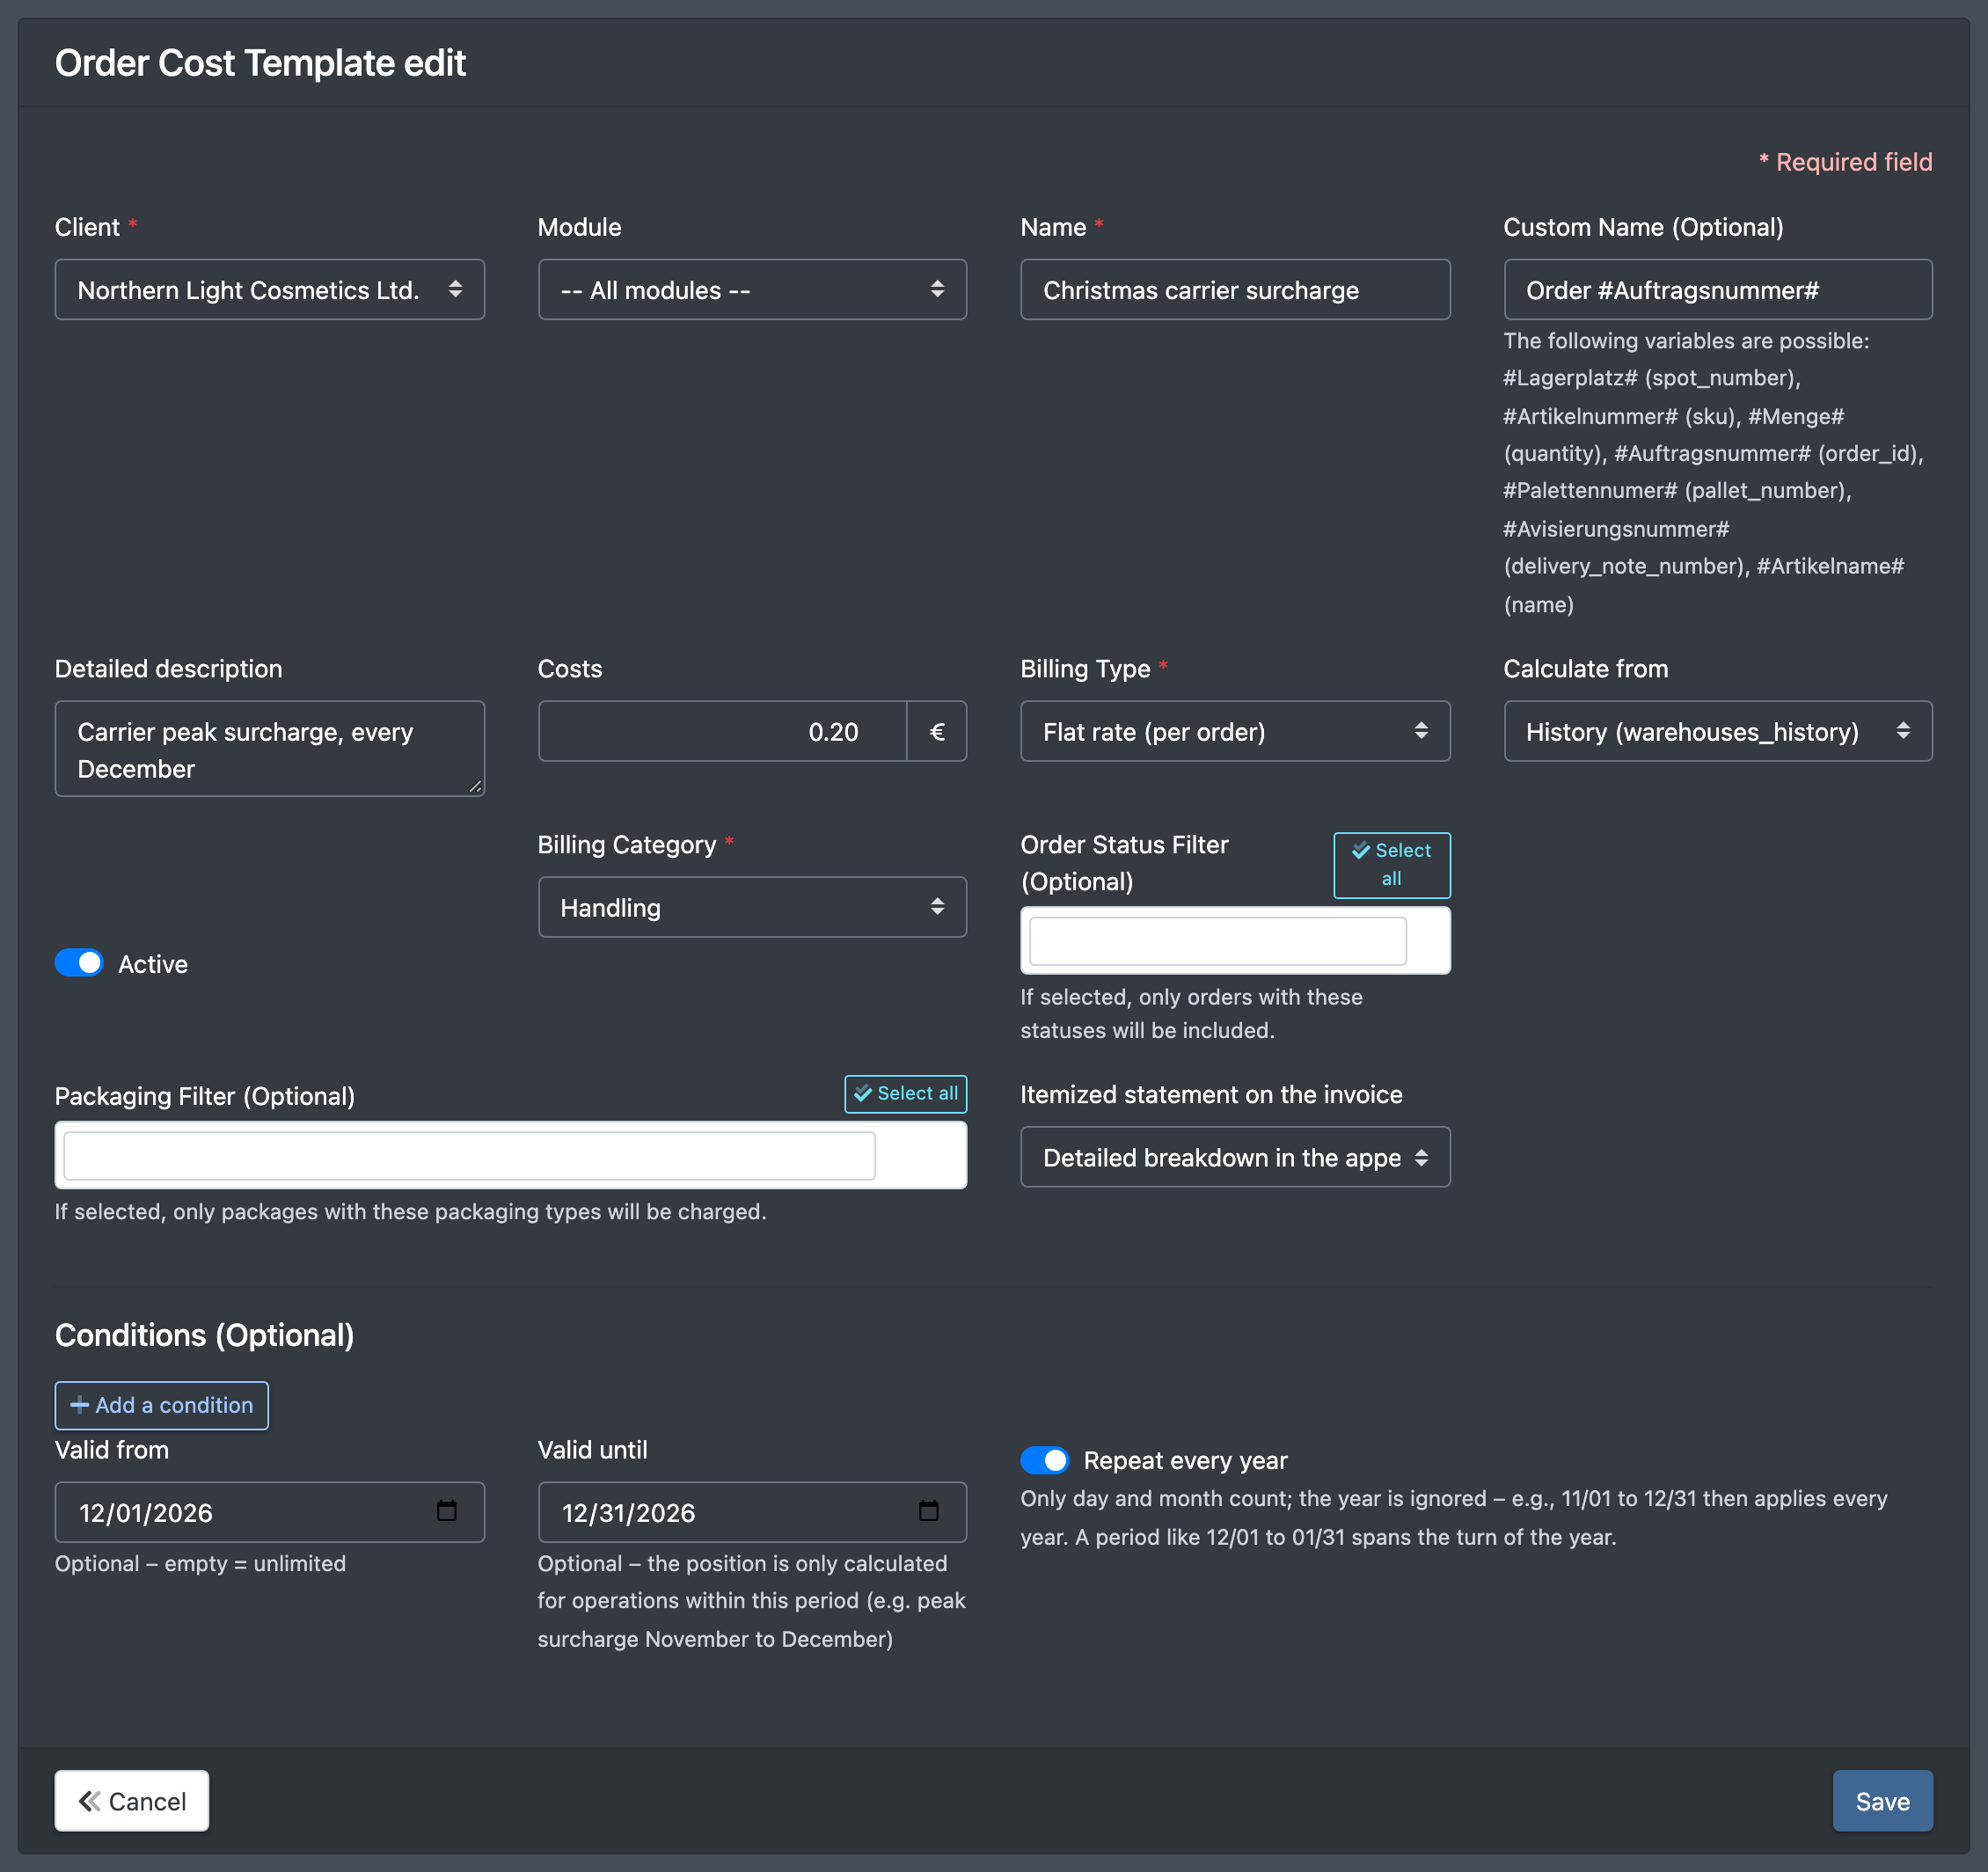Open the Calculate from dropdown
Viewport: 1988px width, 1872px height.
(1717, 731)
